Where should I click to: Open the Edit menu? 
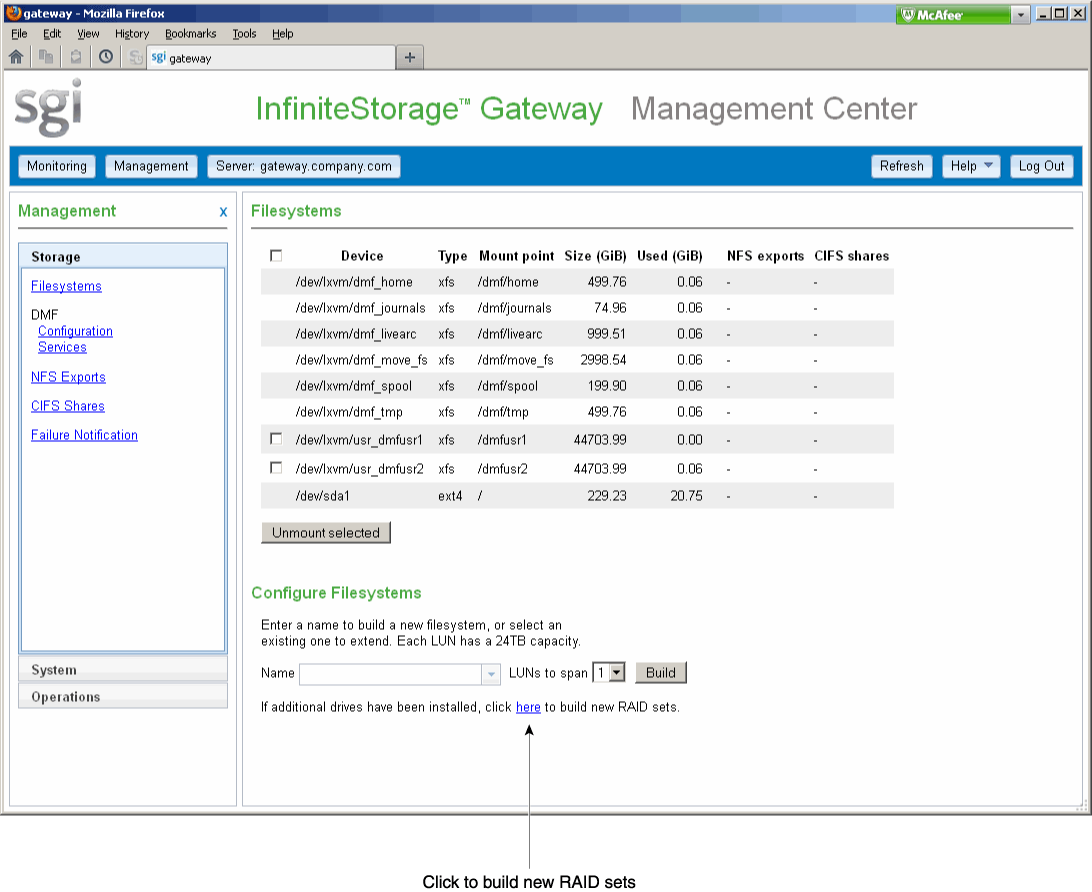[52, 33]
